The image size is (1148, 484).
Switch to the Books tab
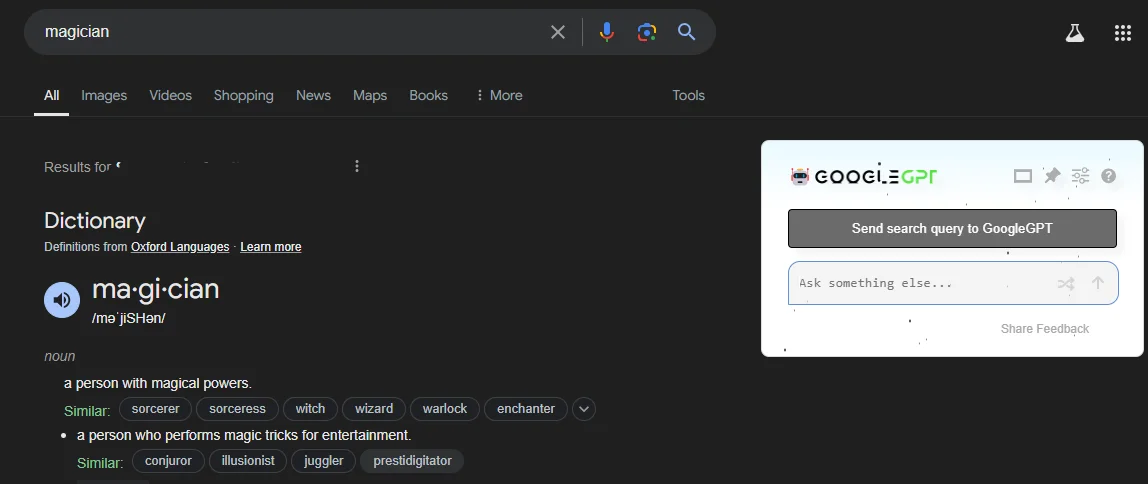(428, 95)
